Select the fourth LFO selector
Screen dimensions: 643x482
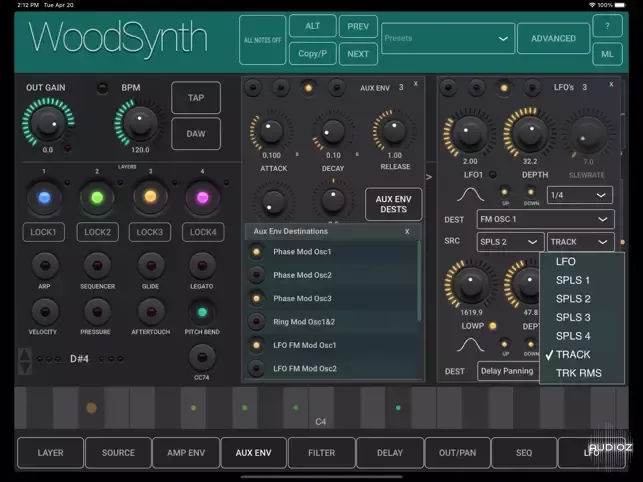point(532,88)
